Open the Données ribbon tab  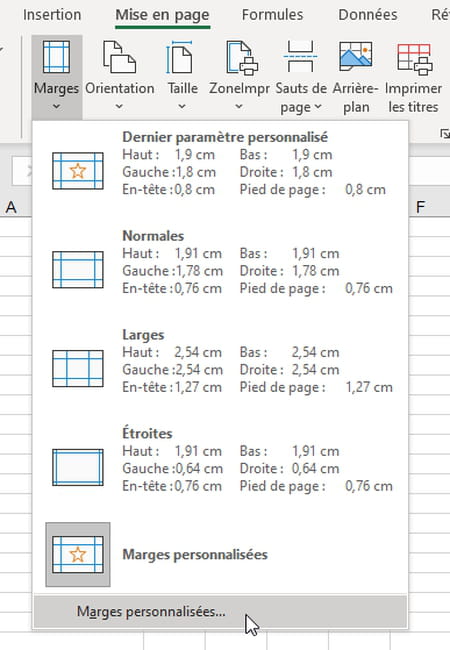click(x=368, y=15)
